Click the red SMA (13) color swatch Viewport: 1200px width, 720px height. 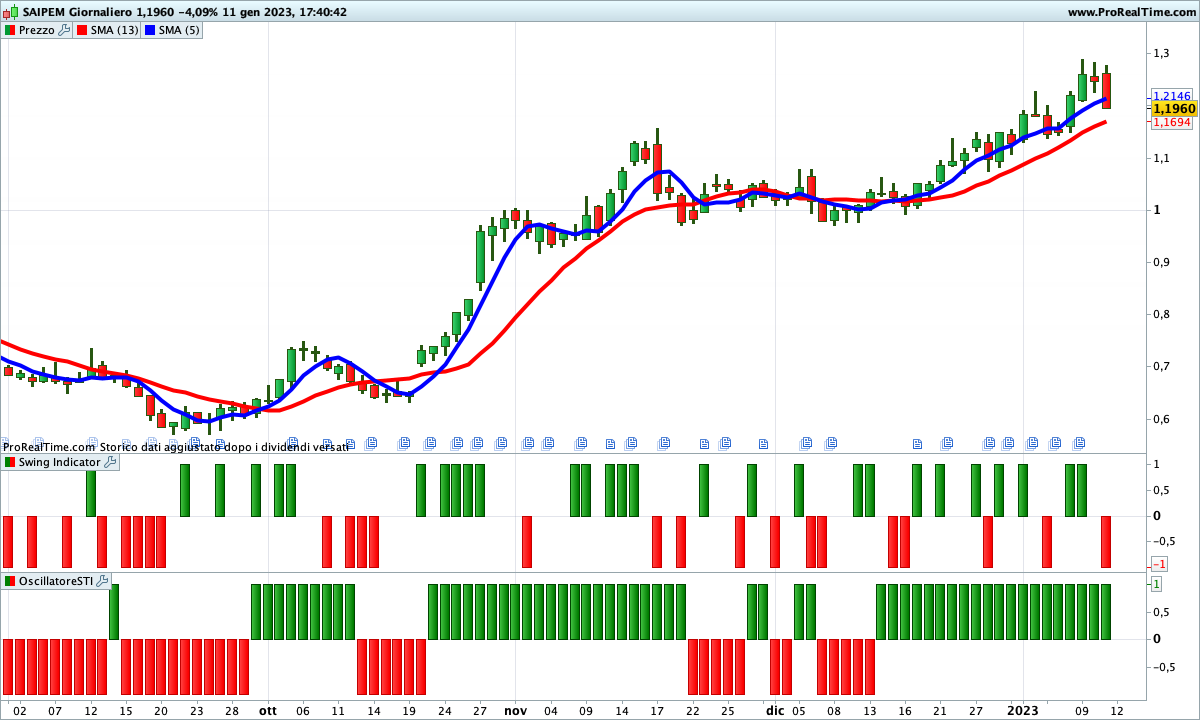[82, 30]
